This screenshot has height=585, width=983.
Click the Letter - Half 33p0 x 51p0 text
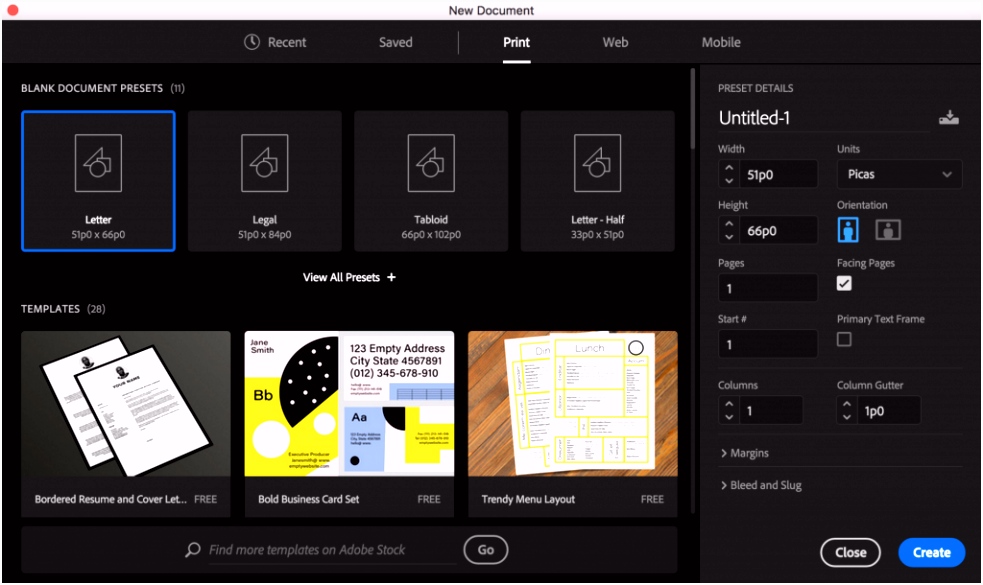click(597, 235)
